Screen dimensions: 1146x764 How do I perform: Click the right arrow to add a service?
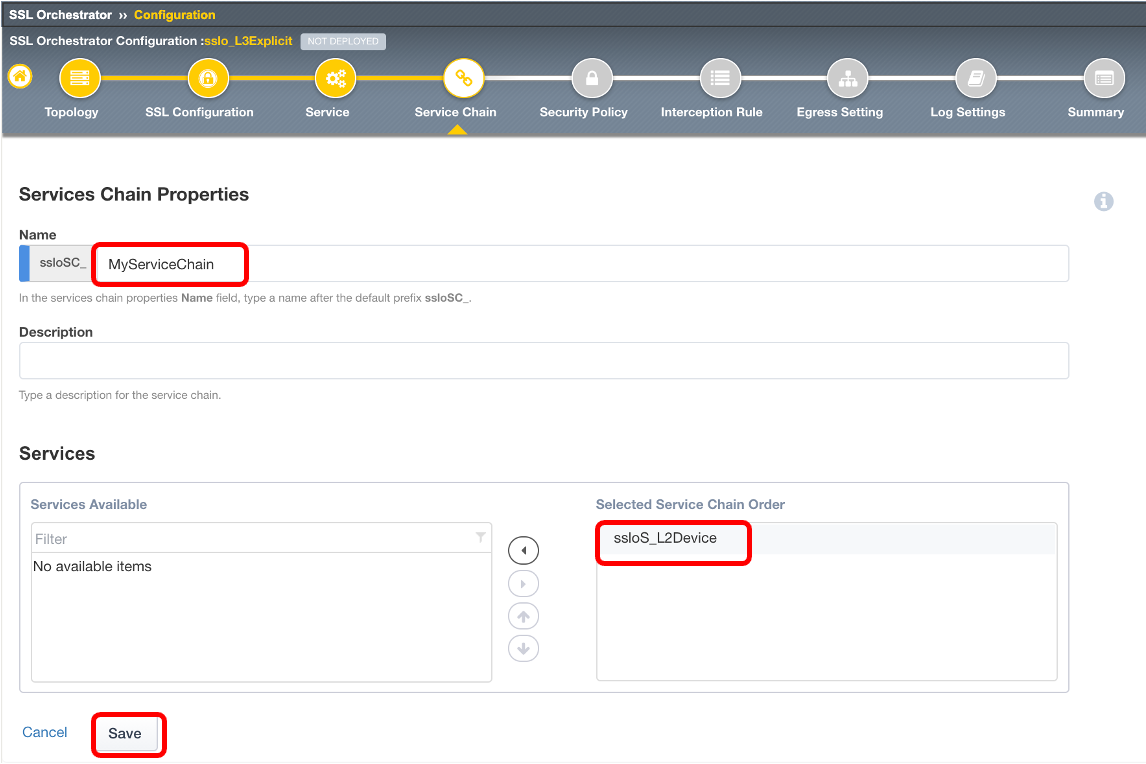(x=523, y=583)
